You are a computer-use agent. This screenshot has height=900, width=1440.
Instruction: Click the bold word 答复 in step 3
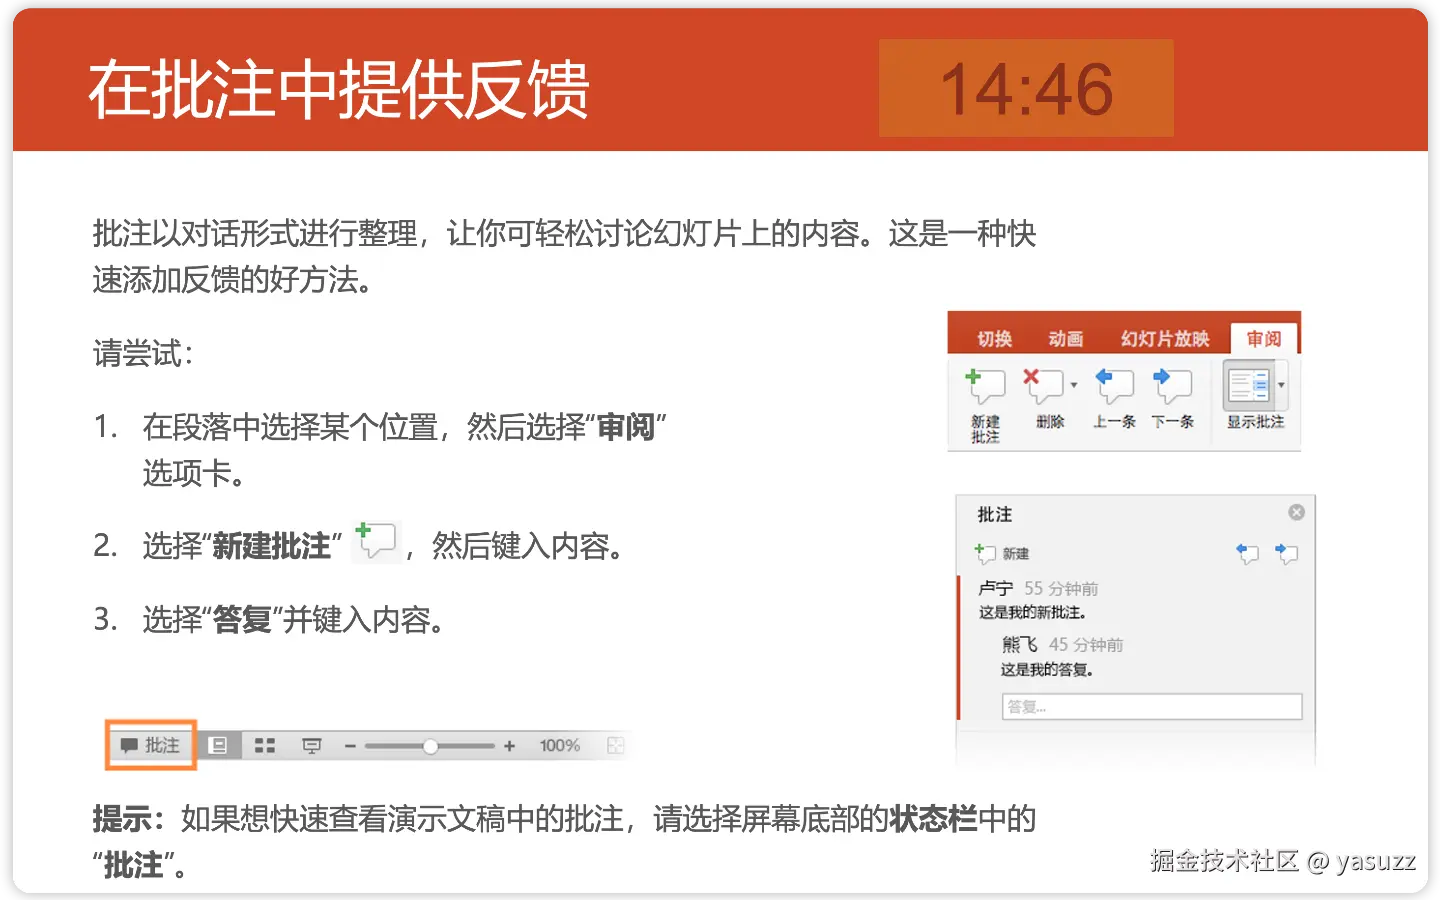(242, 620)
